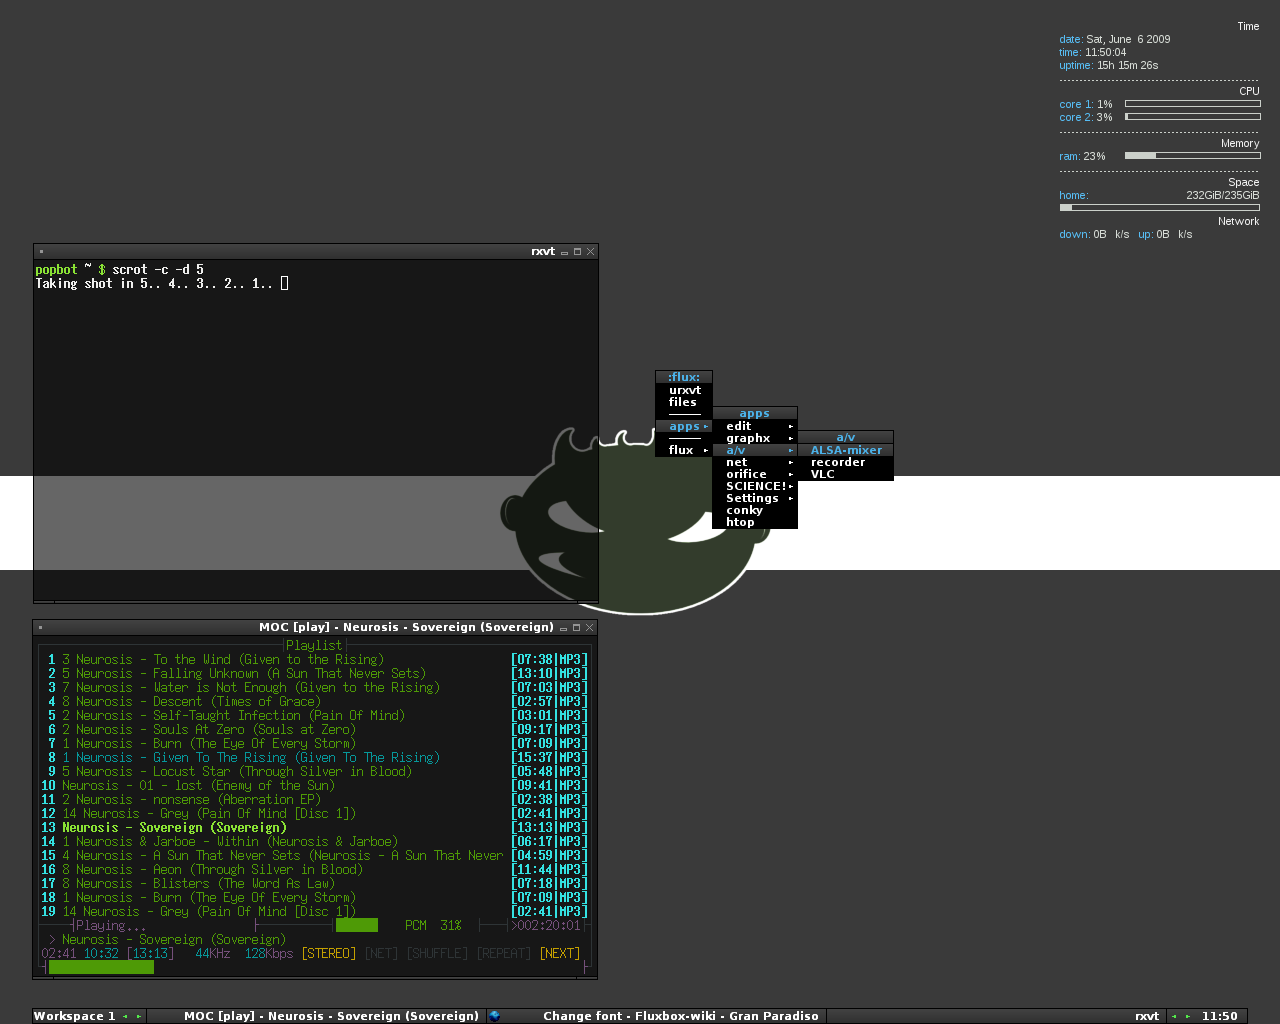Screen dimensions: 1280x1024
Task: Expand the flux submenu entry
Action: pyautogui.click(x=684, y=450)
